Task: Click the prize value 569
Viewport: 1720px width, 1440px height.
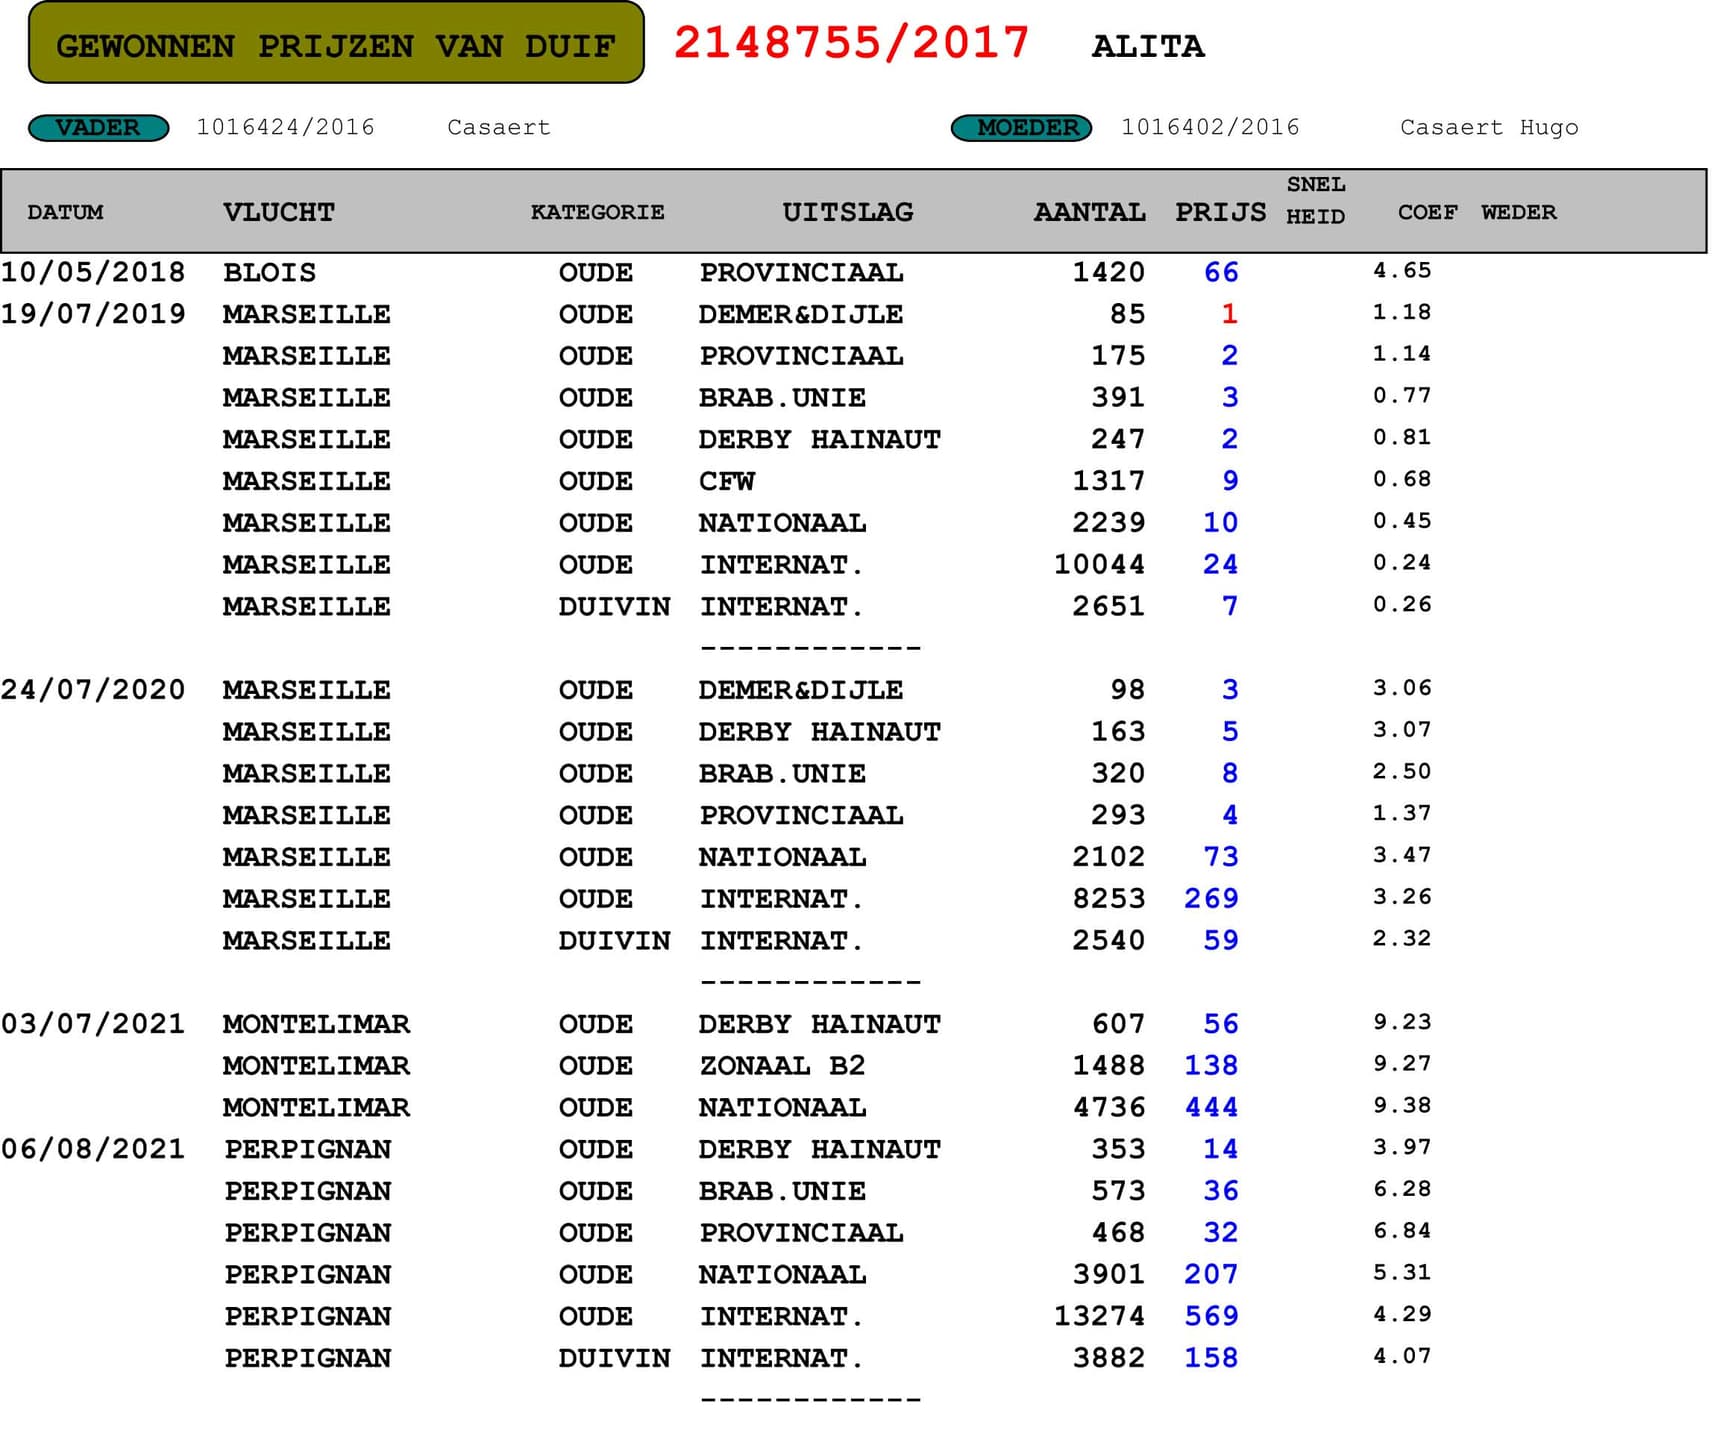Action: pyautogui.click(x=1211, y=1316)
